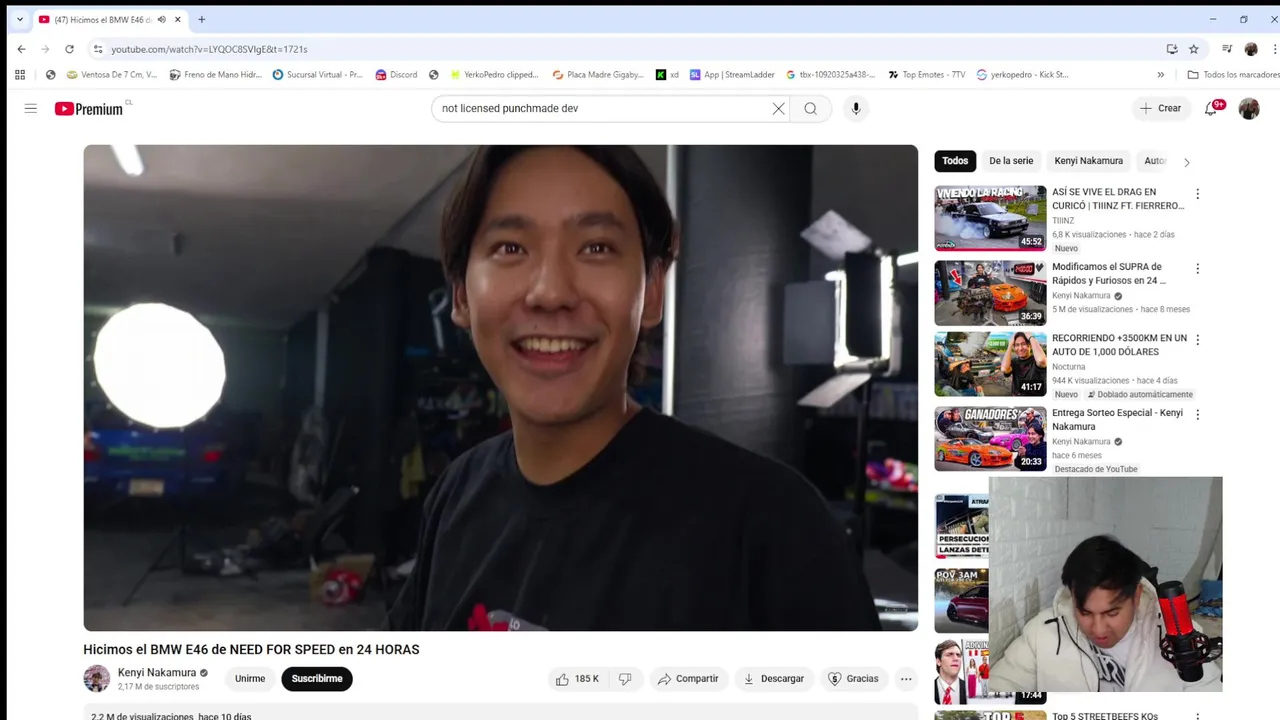The height and width of the screenshot is (720, 1280).
Task: Open YouTube notifications bell
Action: click(1212, 108)
